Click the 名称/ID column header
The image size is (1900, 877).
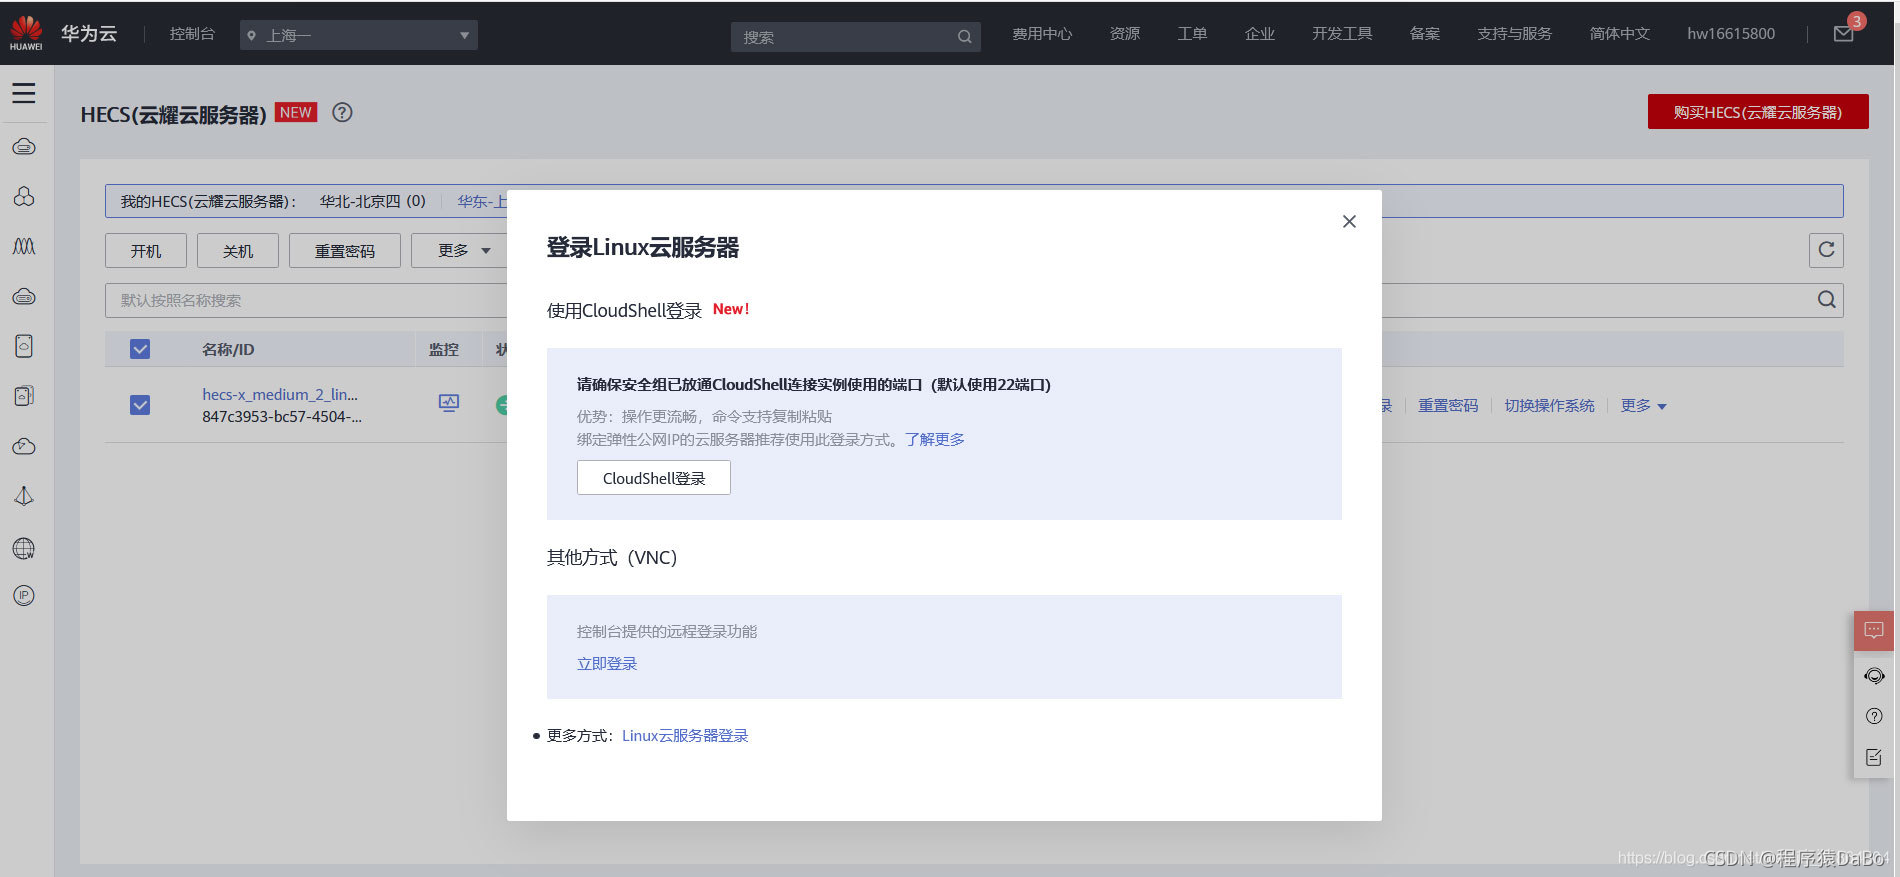click(228, 349)
